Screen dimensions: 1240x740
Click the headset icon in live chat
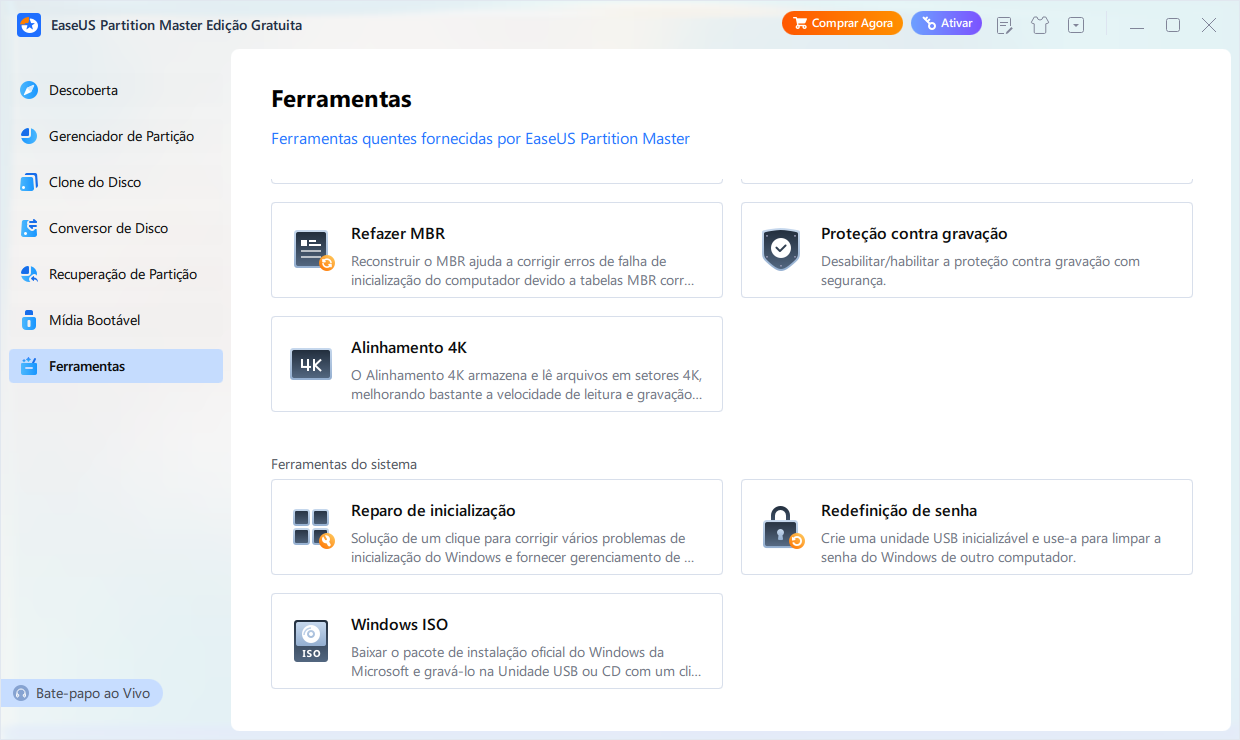pos(21,693)
